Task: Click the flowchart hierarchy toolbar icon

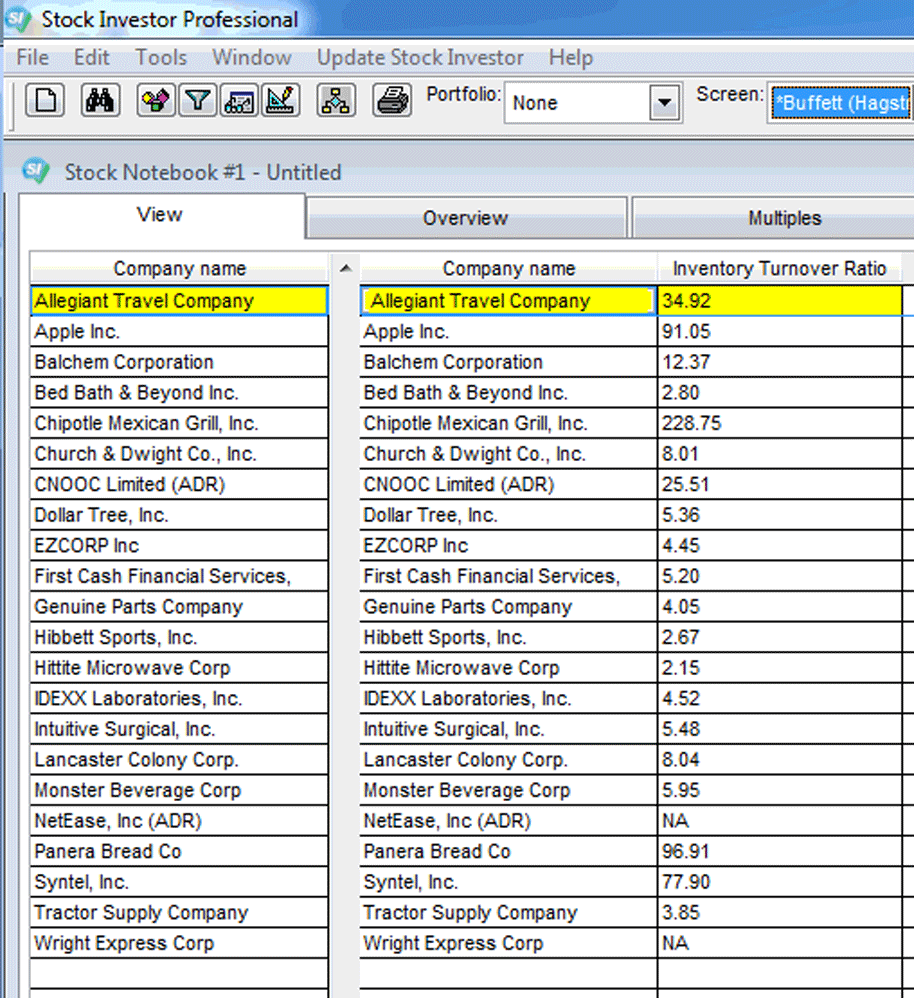Action: point(336,100)
